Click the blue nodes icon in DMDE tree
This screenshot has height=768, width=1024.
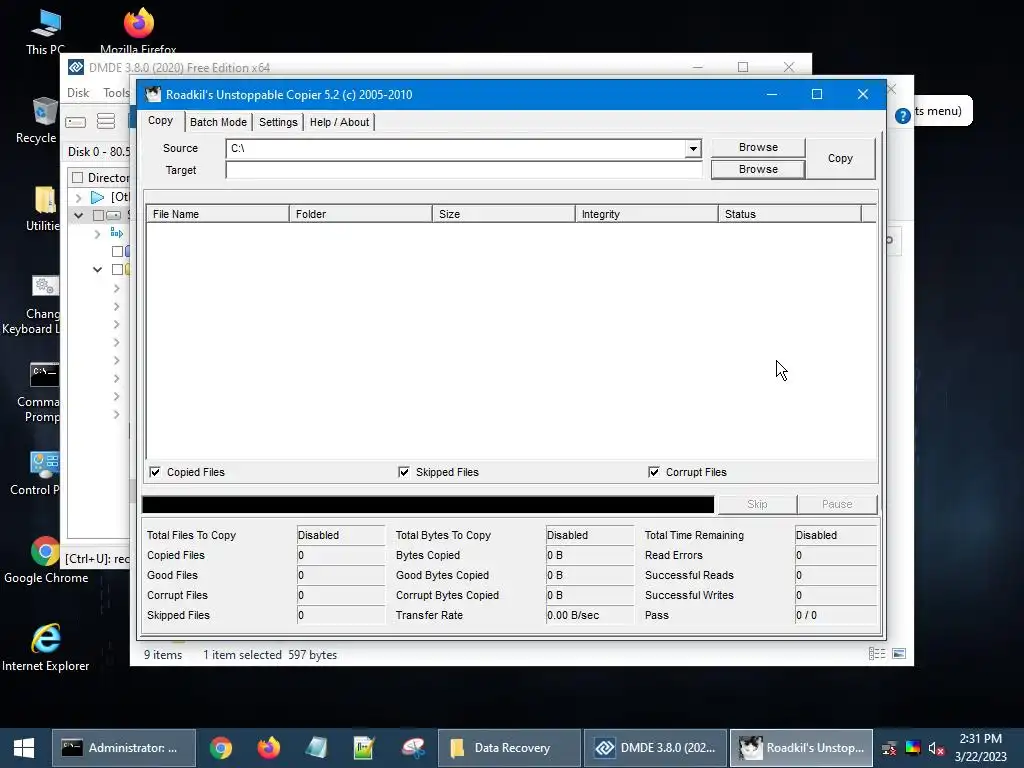(x=116, y=232)
